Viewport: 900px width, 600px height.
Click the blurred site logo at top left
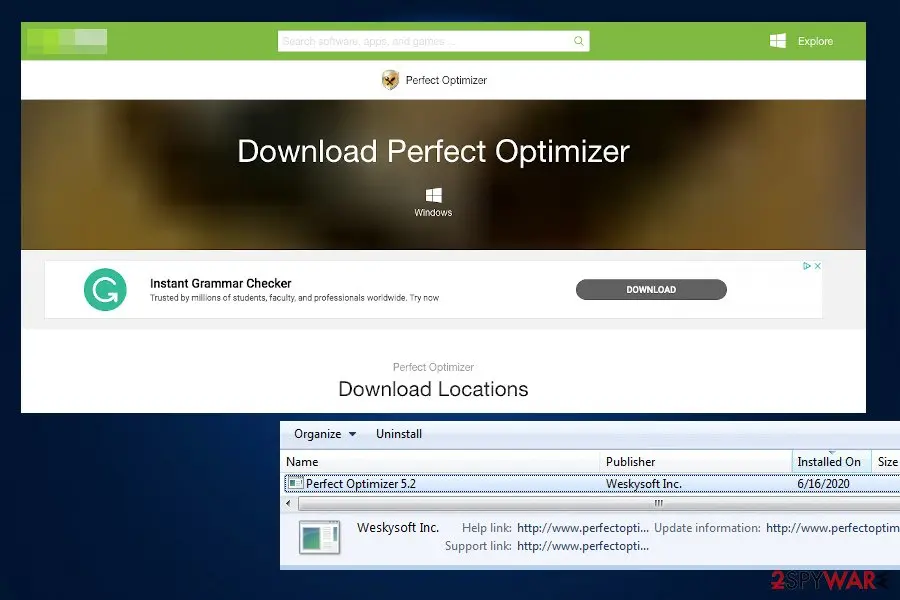[67, 41]
